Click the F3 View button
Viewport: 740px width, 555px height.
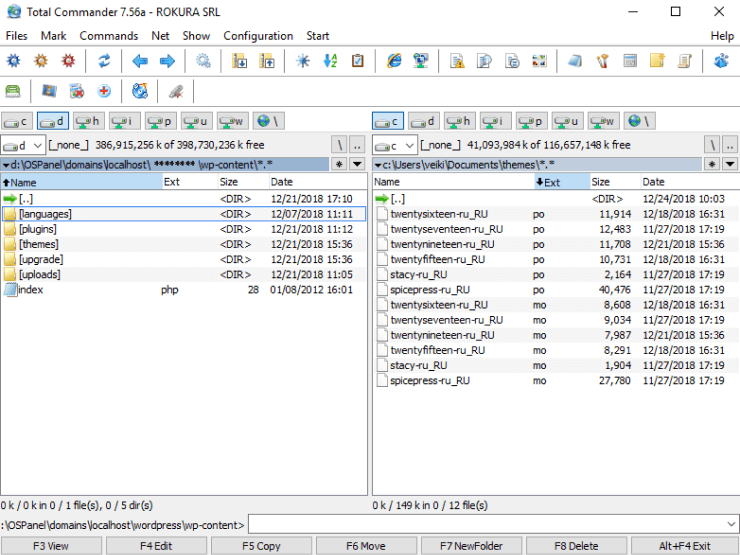(x=50, y=546)
